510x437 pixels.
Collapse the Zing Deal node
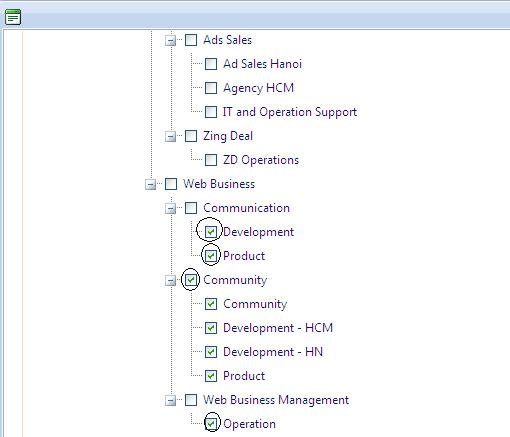click(170, 137)
